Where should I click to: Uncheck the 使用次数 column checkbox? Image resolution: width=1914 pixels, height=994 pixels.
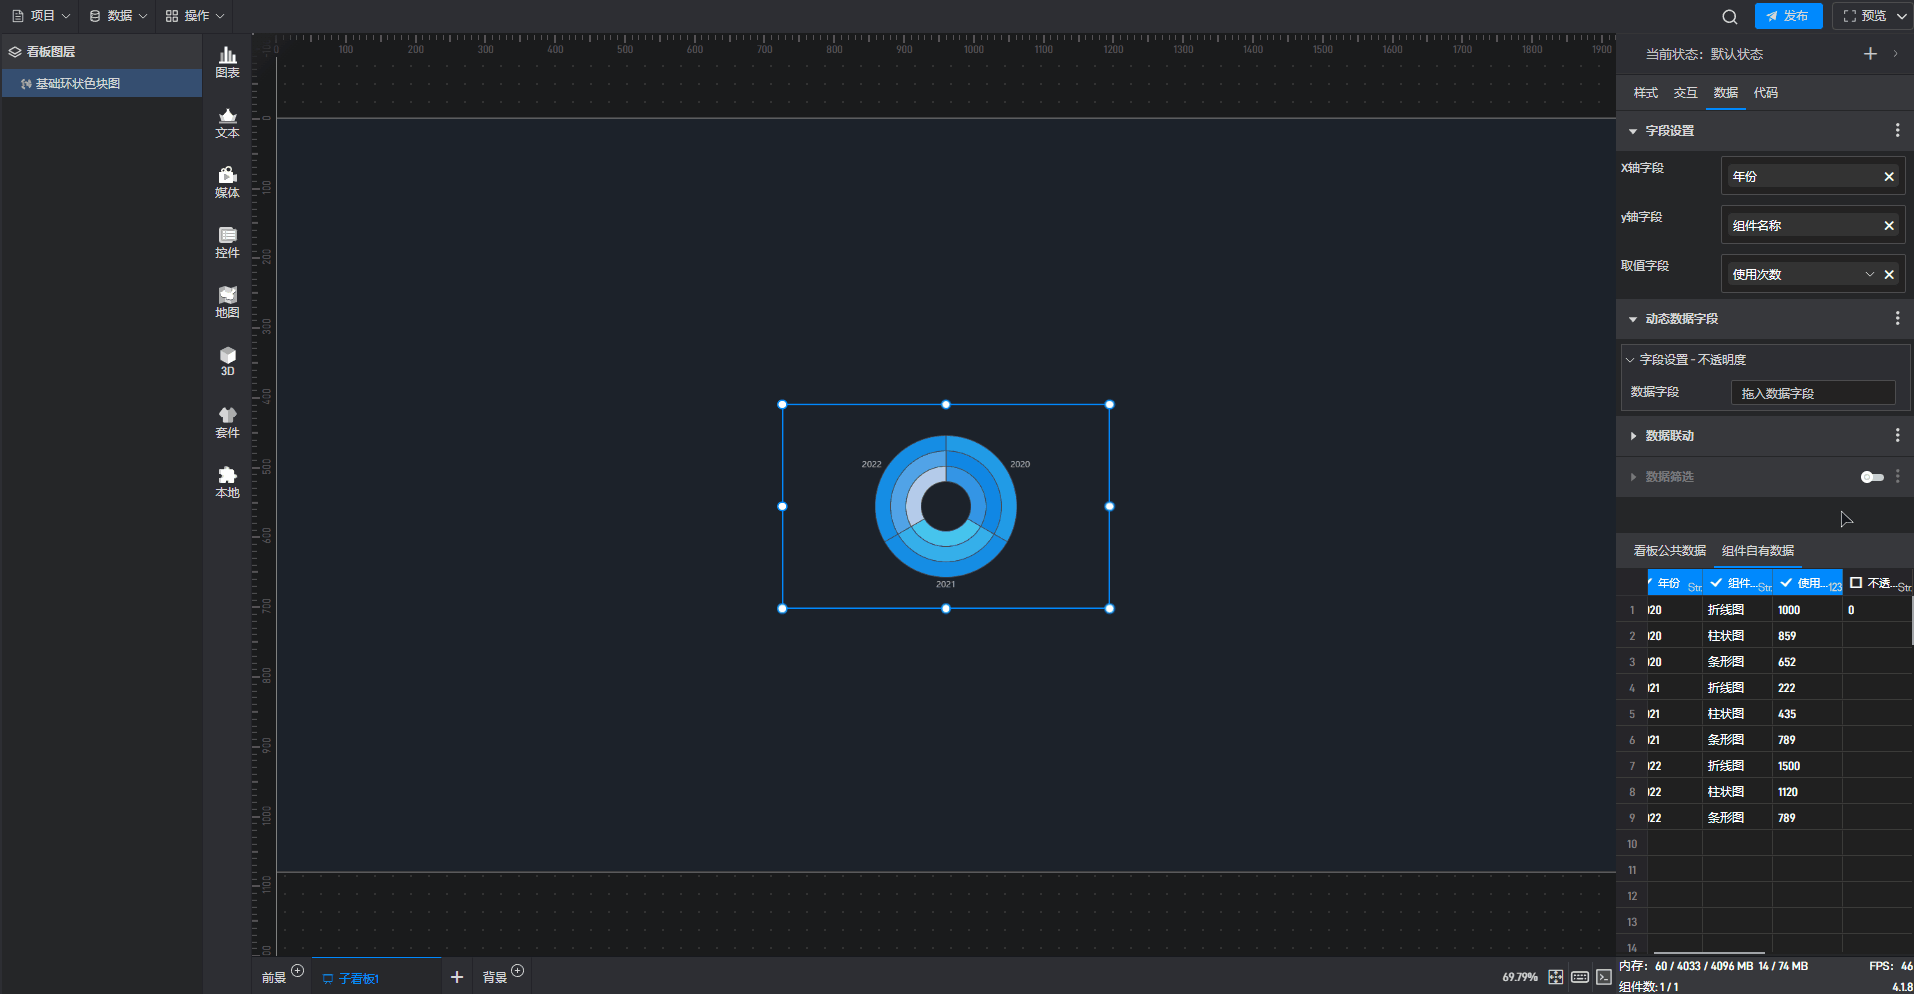point(1786,583)
